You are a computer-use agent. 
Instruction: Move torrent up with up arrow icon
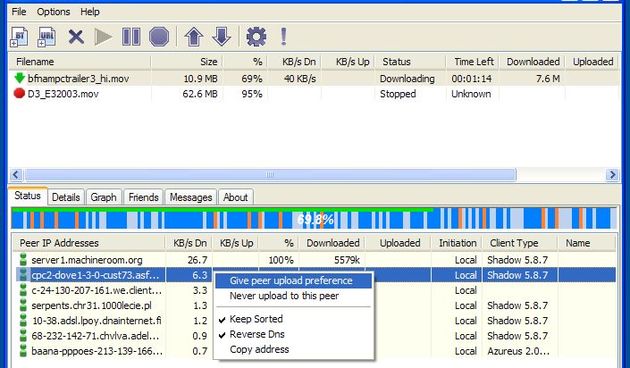pos(194,37)
